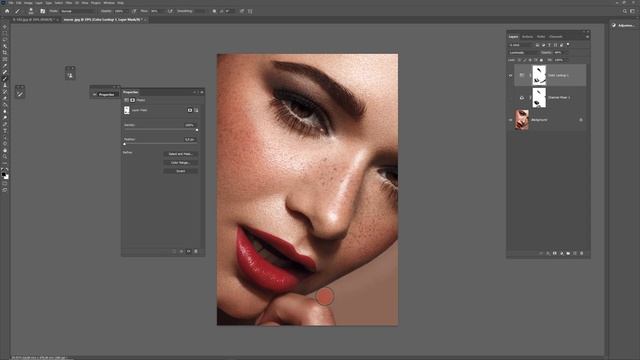The image size is (640, 360).
Task: Toggle pressure for opacity
Action: point(134,11)
